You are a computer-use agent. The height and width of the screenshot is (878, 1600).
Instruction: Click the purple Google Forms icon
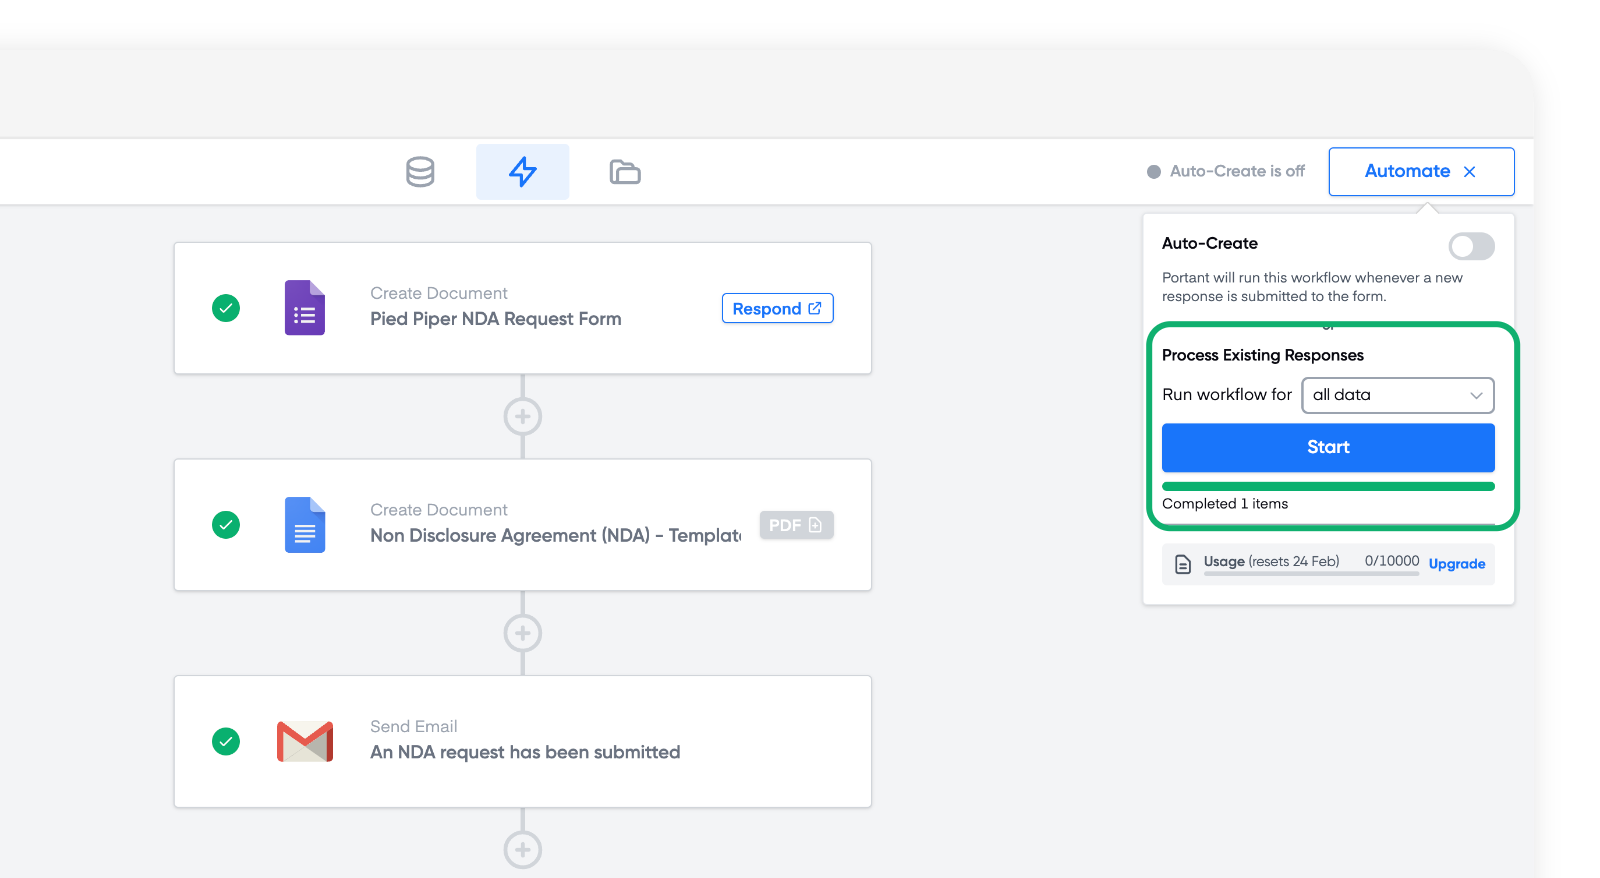pos(305,308)
